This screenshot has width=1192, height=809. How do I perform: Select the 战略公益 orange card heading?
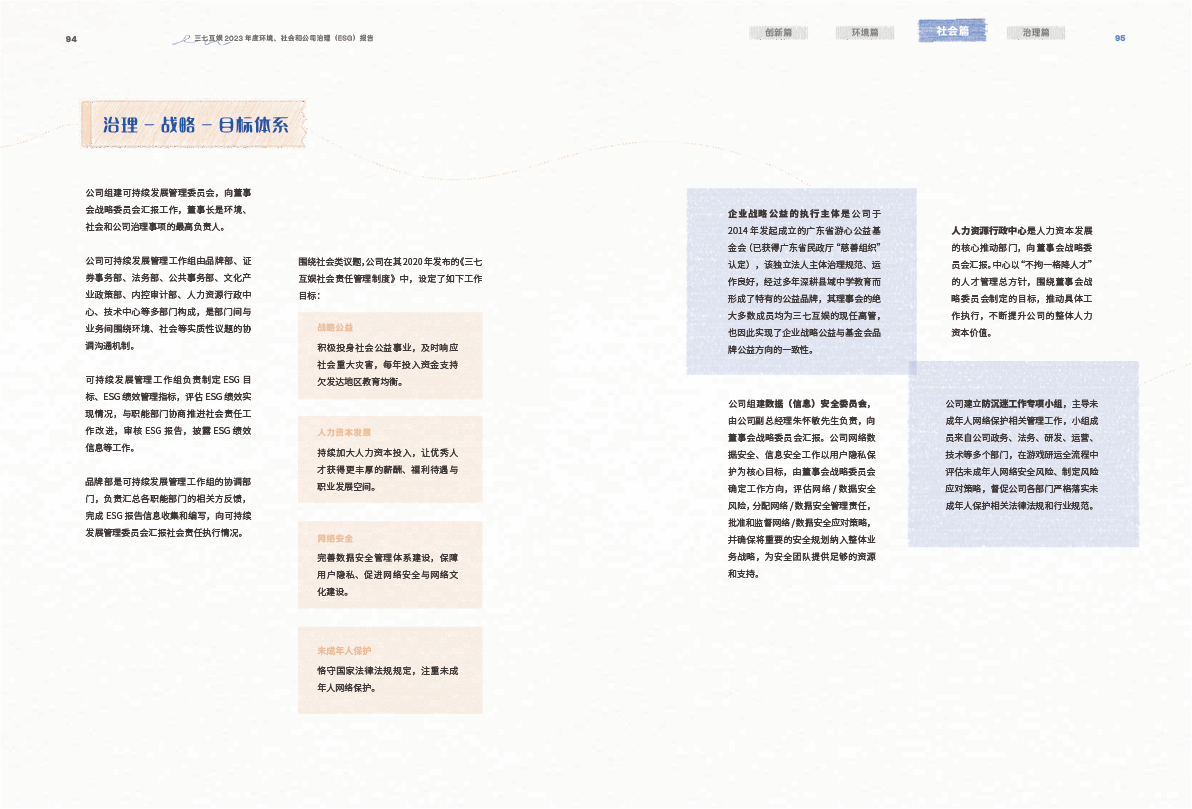click(x=336, y=328)
